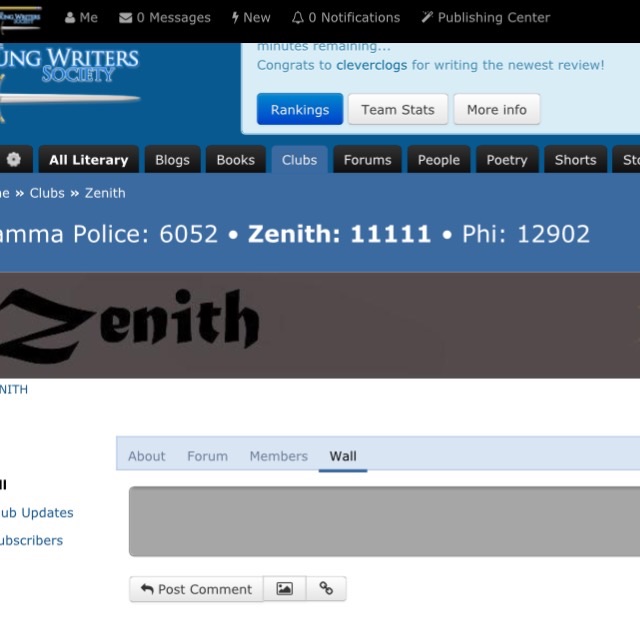The height and width of the screenshot is (619, 640).
Task: Switch to the Forums tab
Action: [x=367, y=160]
